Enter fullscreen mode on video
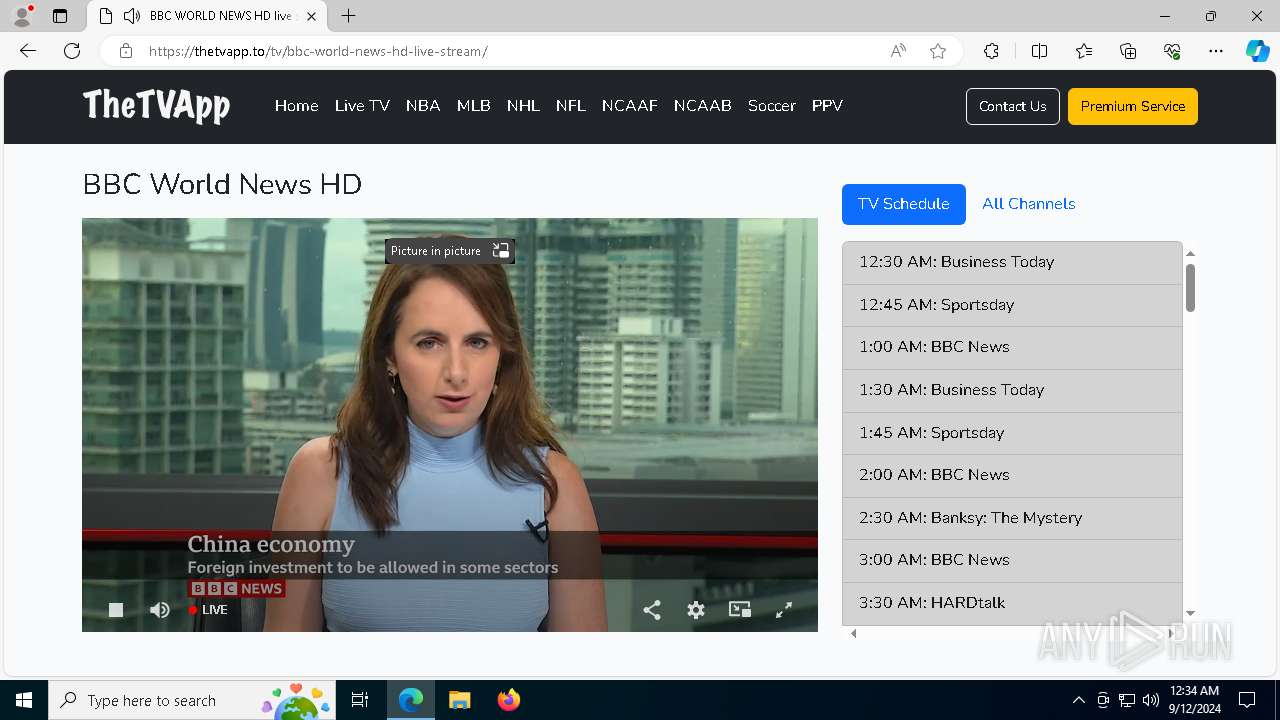Viewport: 1280px width, 720px height. click(x=784, y=610)
